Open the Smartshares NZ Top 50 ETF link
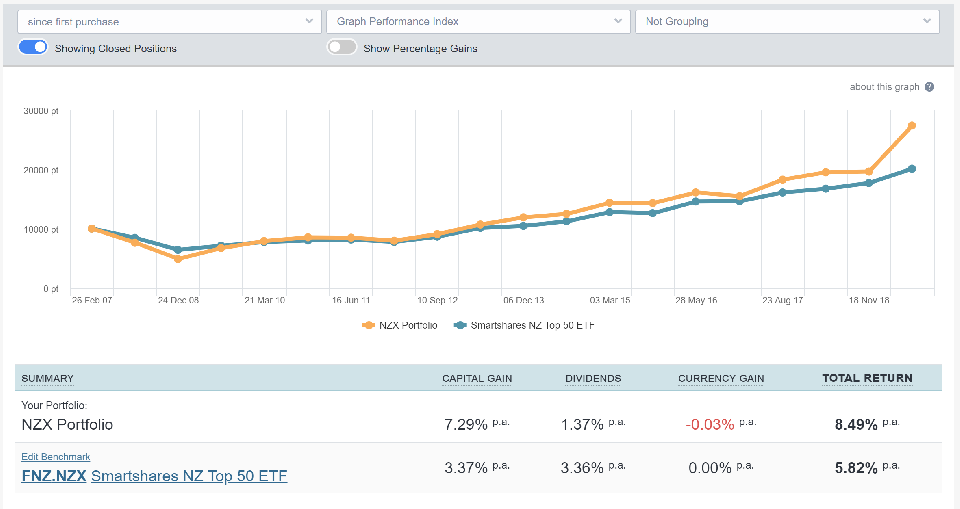The width and height of the screenshot is (960, 509). click(189, 476)
